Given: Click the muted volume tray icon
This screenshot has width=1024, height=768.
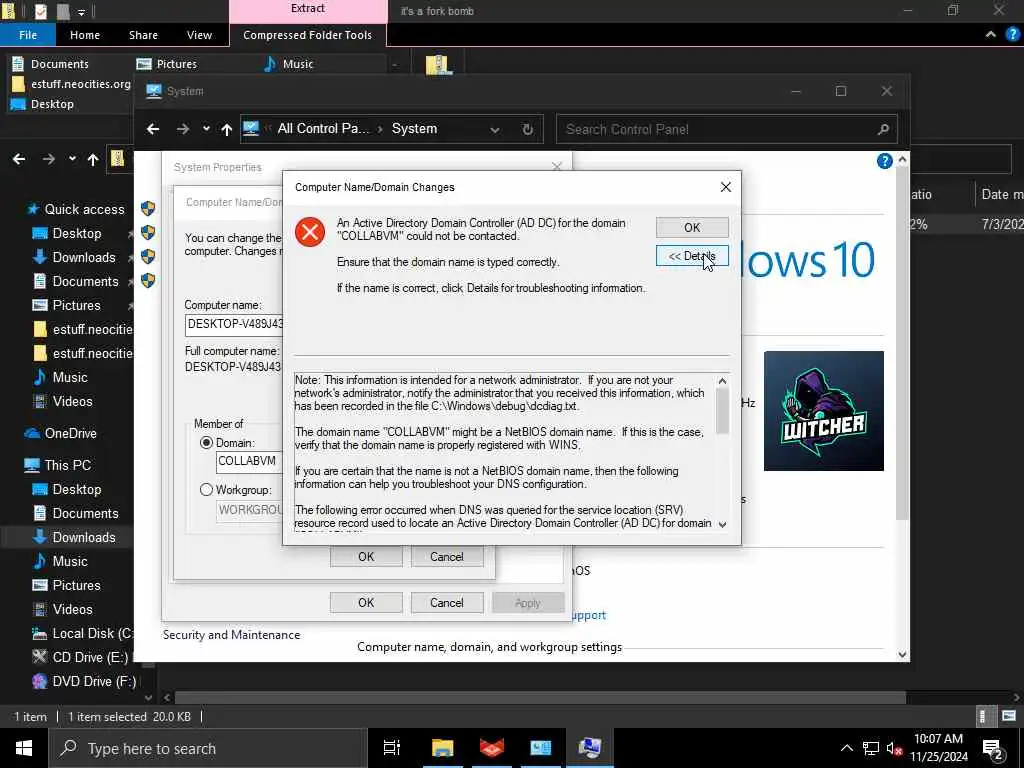Looking at the screenshot, I should [895, 748].
